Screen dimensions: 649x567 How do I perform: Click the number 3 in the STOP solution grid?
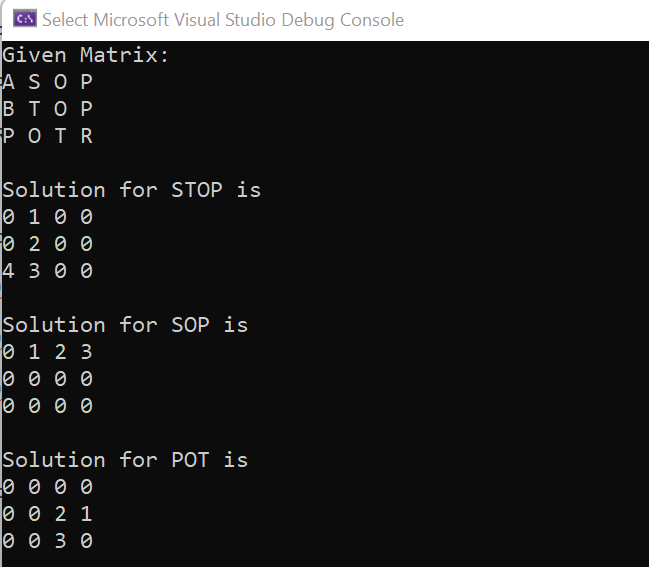coord(34,271)
